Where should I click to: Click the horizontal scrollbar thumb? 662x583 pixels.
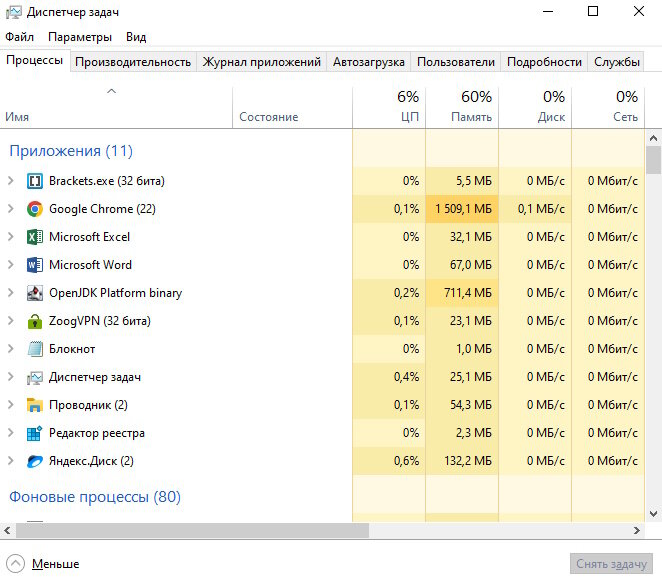[x=193, y=531]
